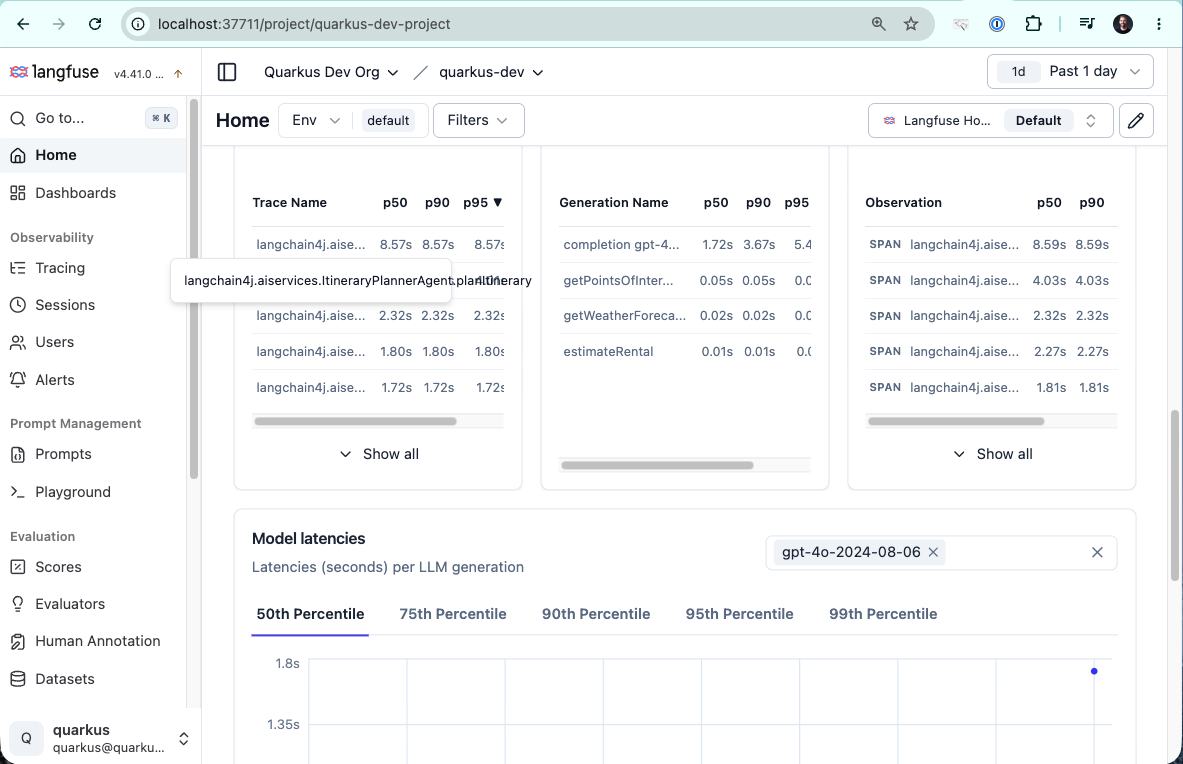The image size is (1183, 764).
Task: Expand the quarkus user account menu
Action: coord(100,738)
